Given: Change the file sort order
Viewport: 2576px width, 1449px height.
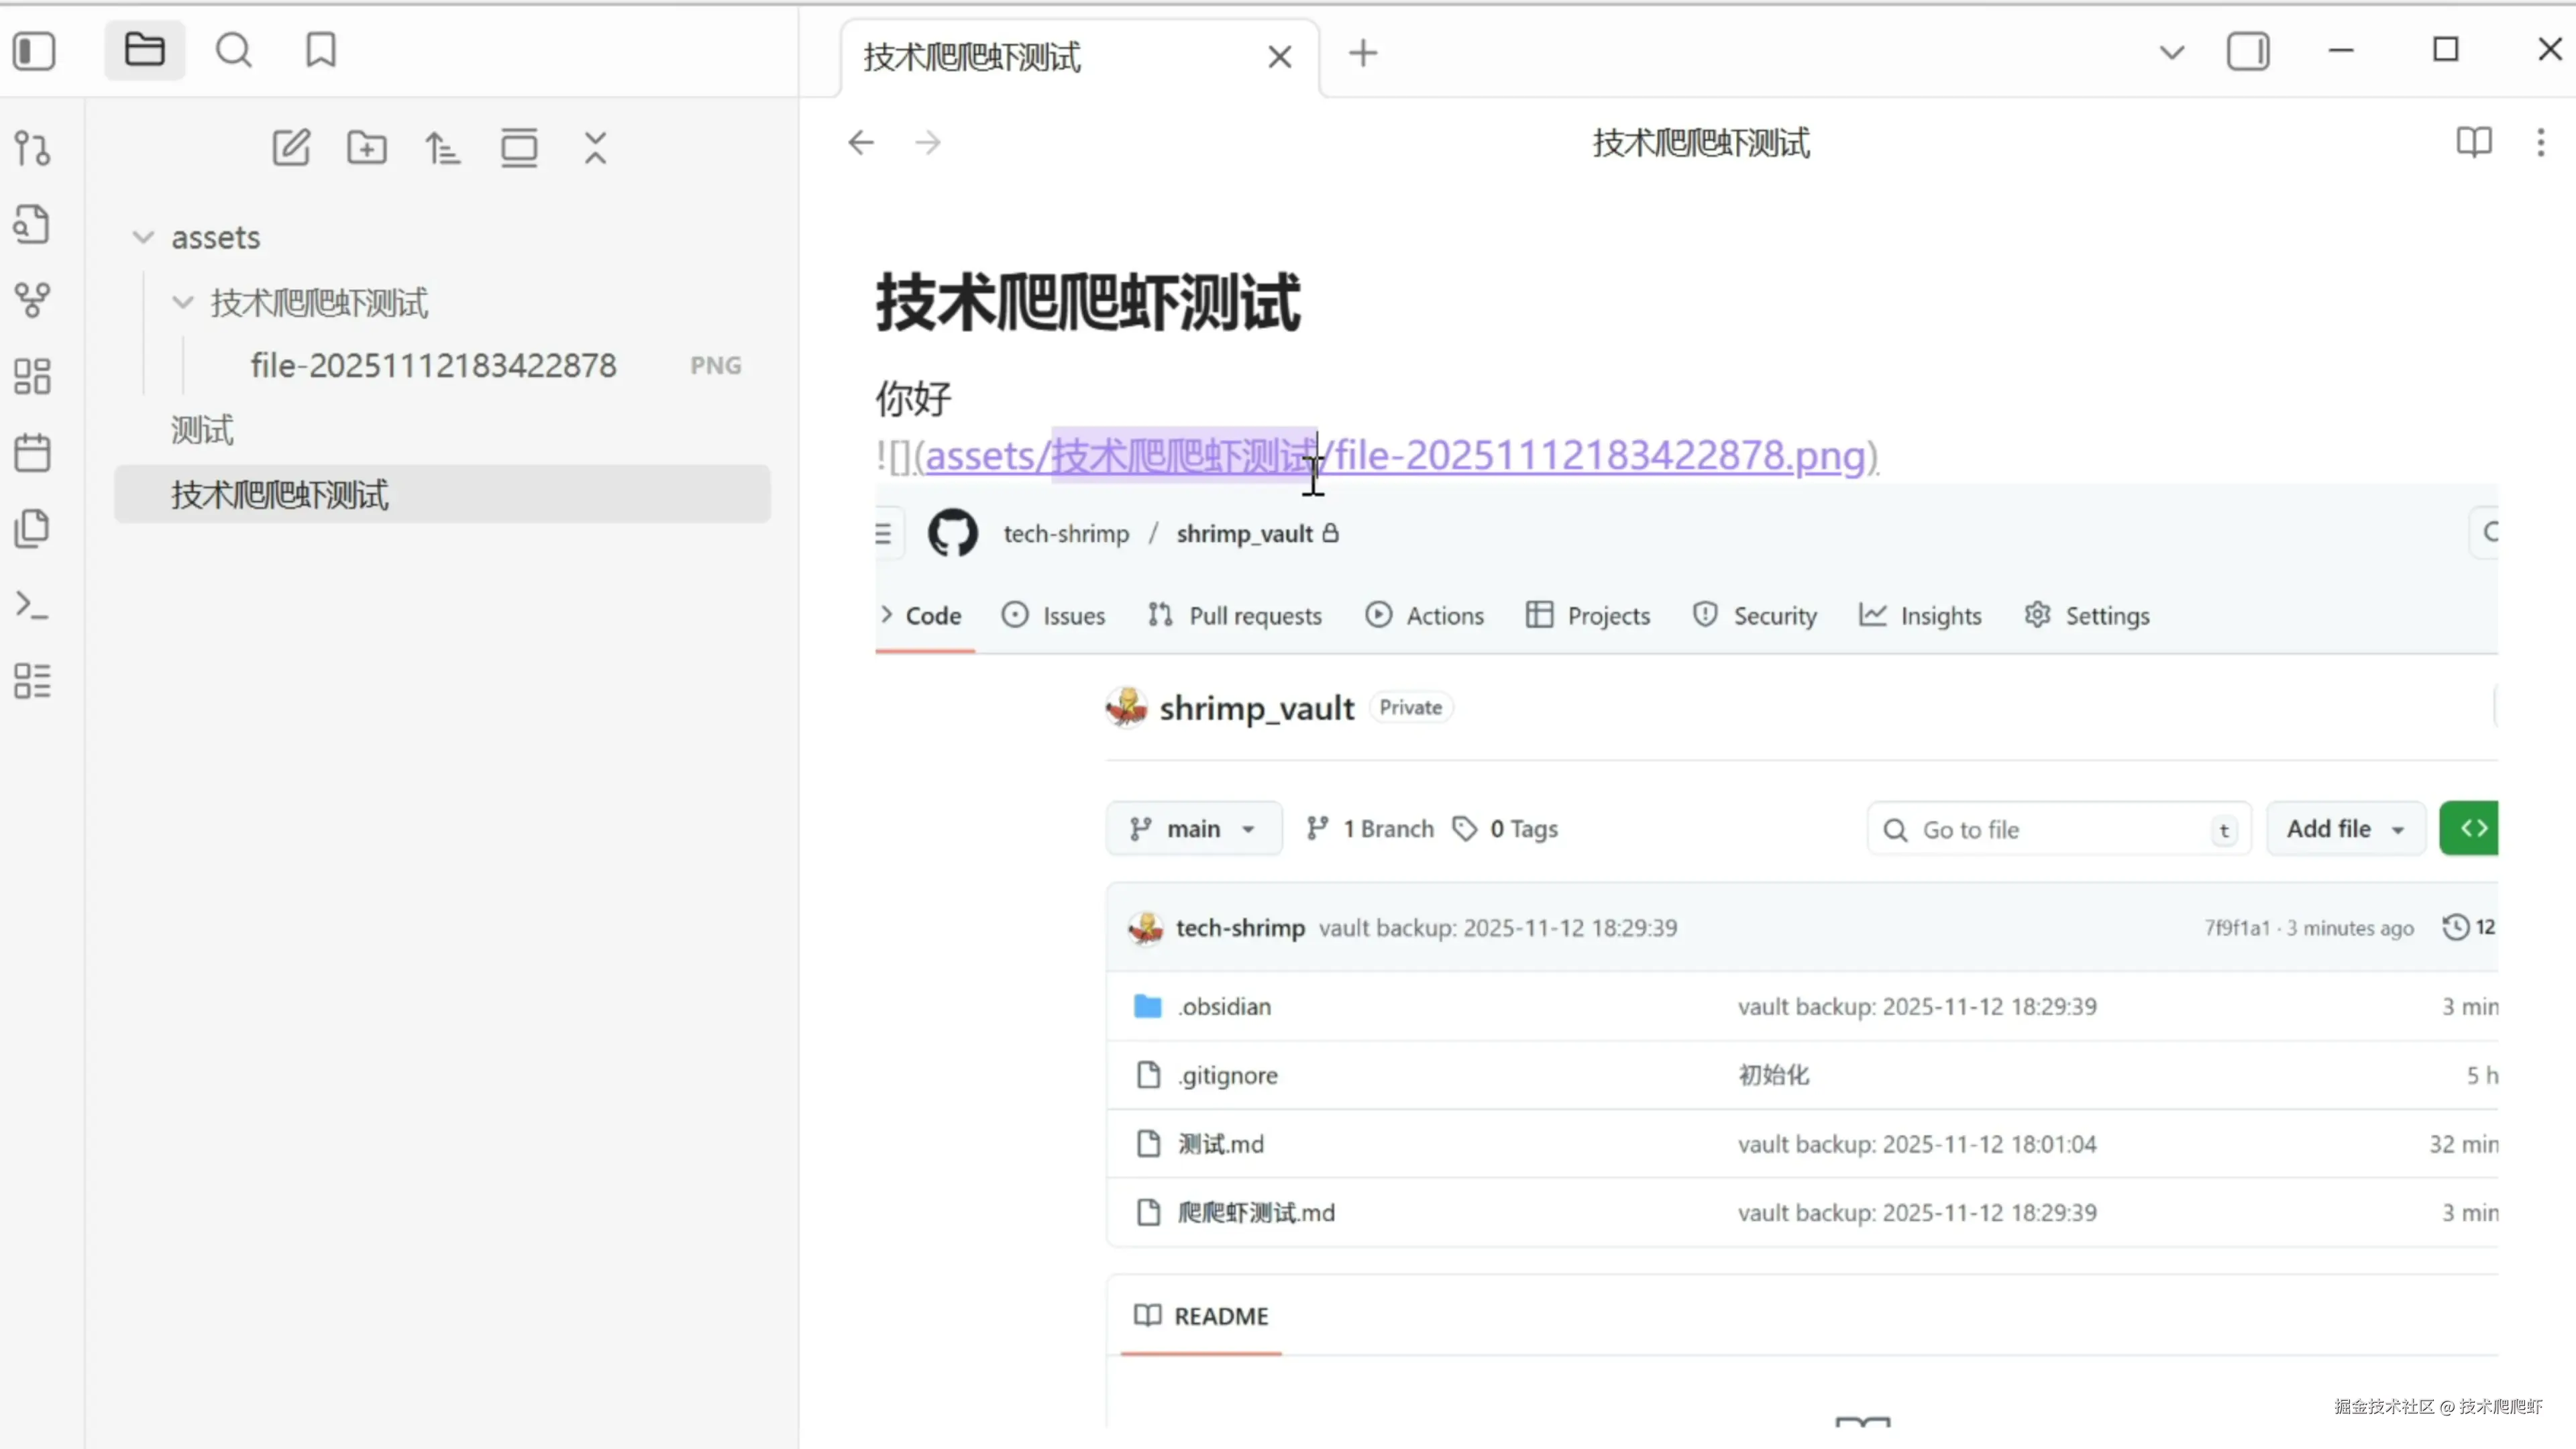Looking at the screenshot, I should tap(443, 148).
